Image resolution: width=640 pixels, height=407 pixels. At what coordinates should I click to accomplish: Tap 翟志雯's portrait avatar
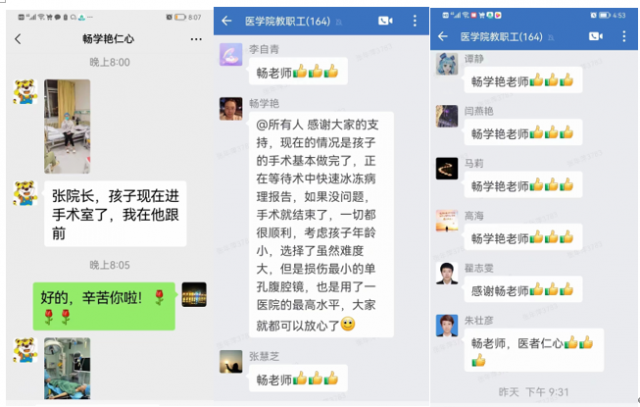pos(447,273)
